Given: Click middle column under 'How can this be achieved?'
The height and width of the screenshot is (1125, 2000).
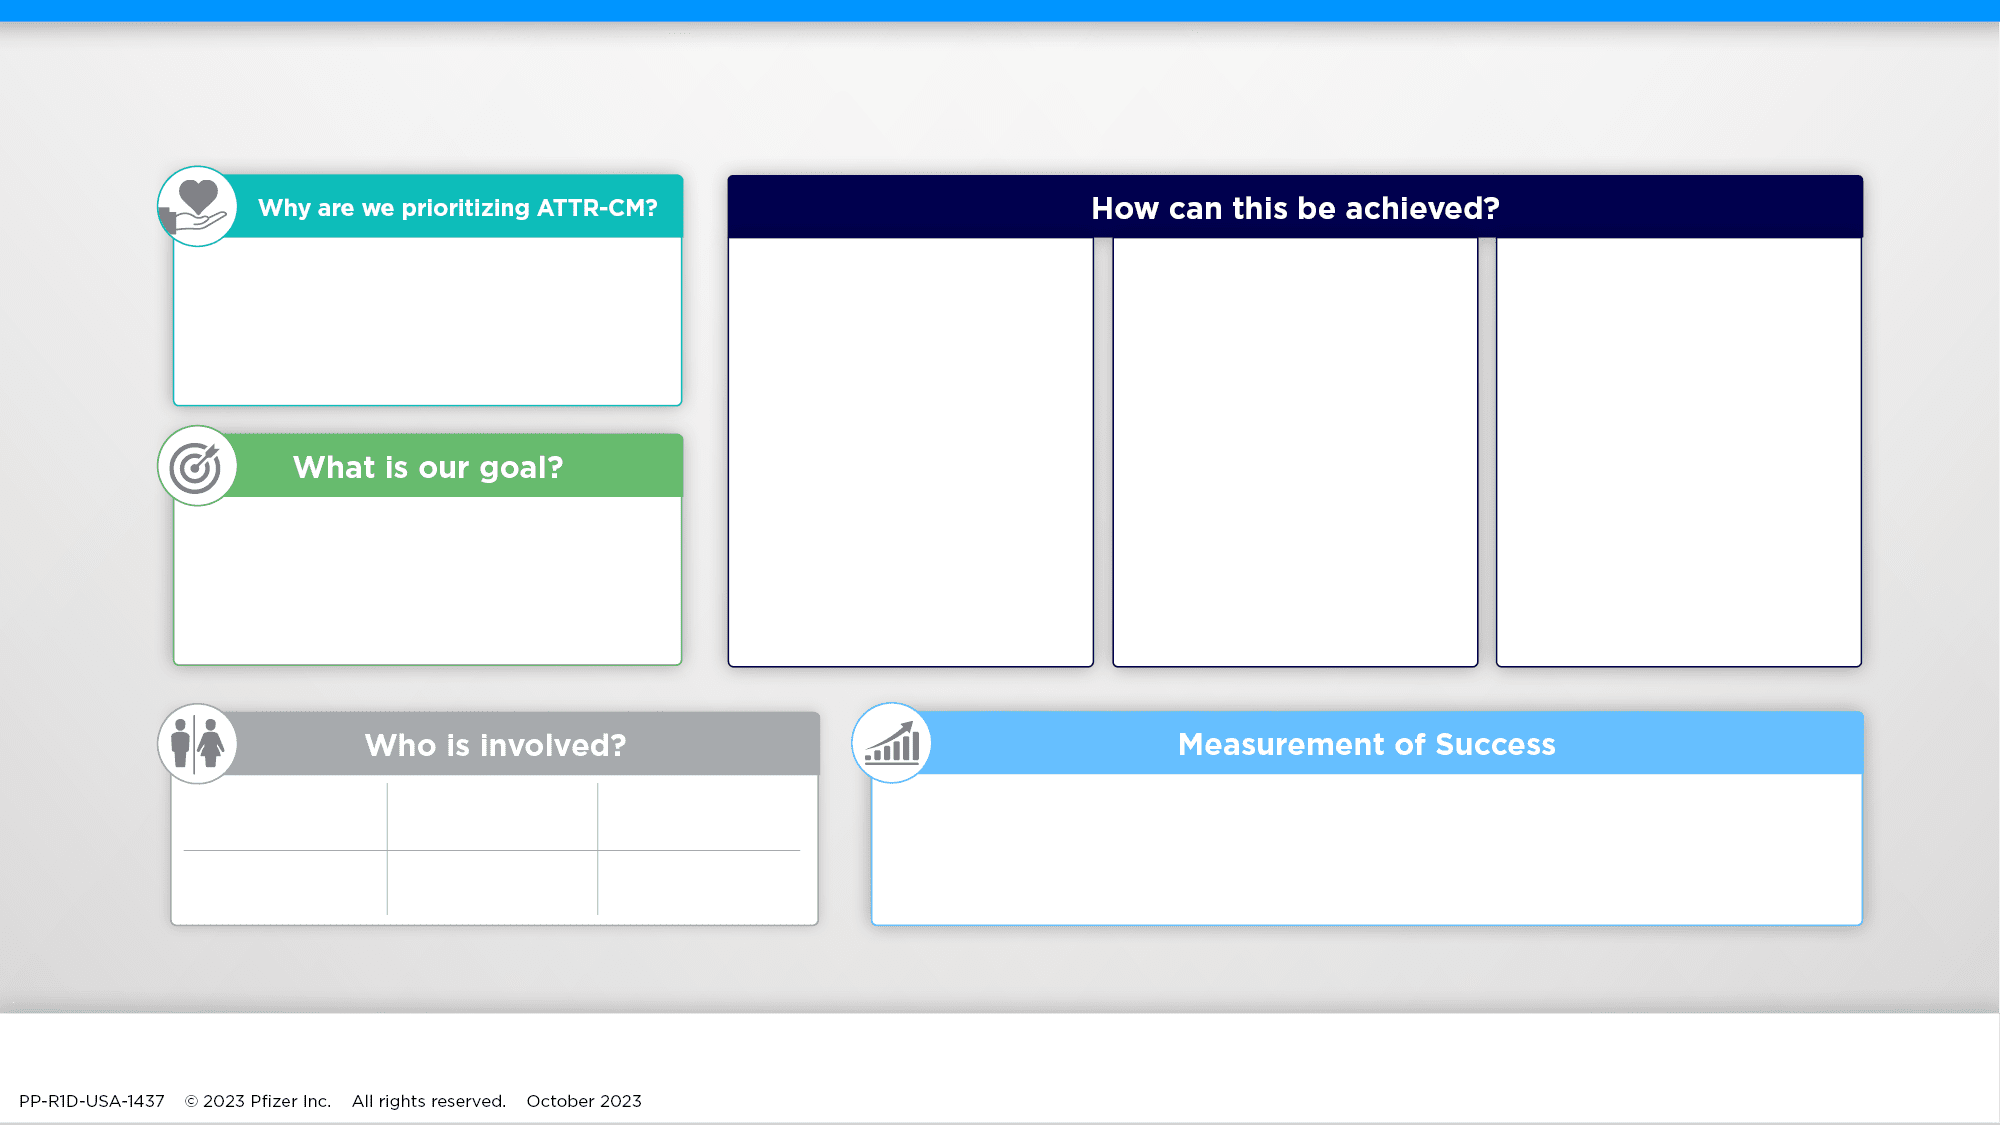Looking at the screenshot, I should 1295,452.
